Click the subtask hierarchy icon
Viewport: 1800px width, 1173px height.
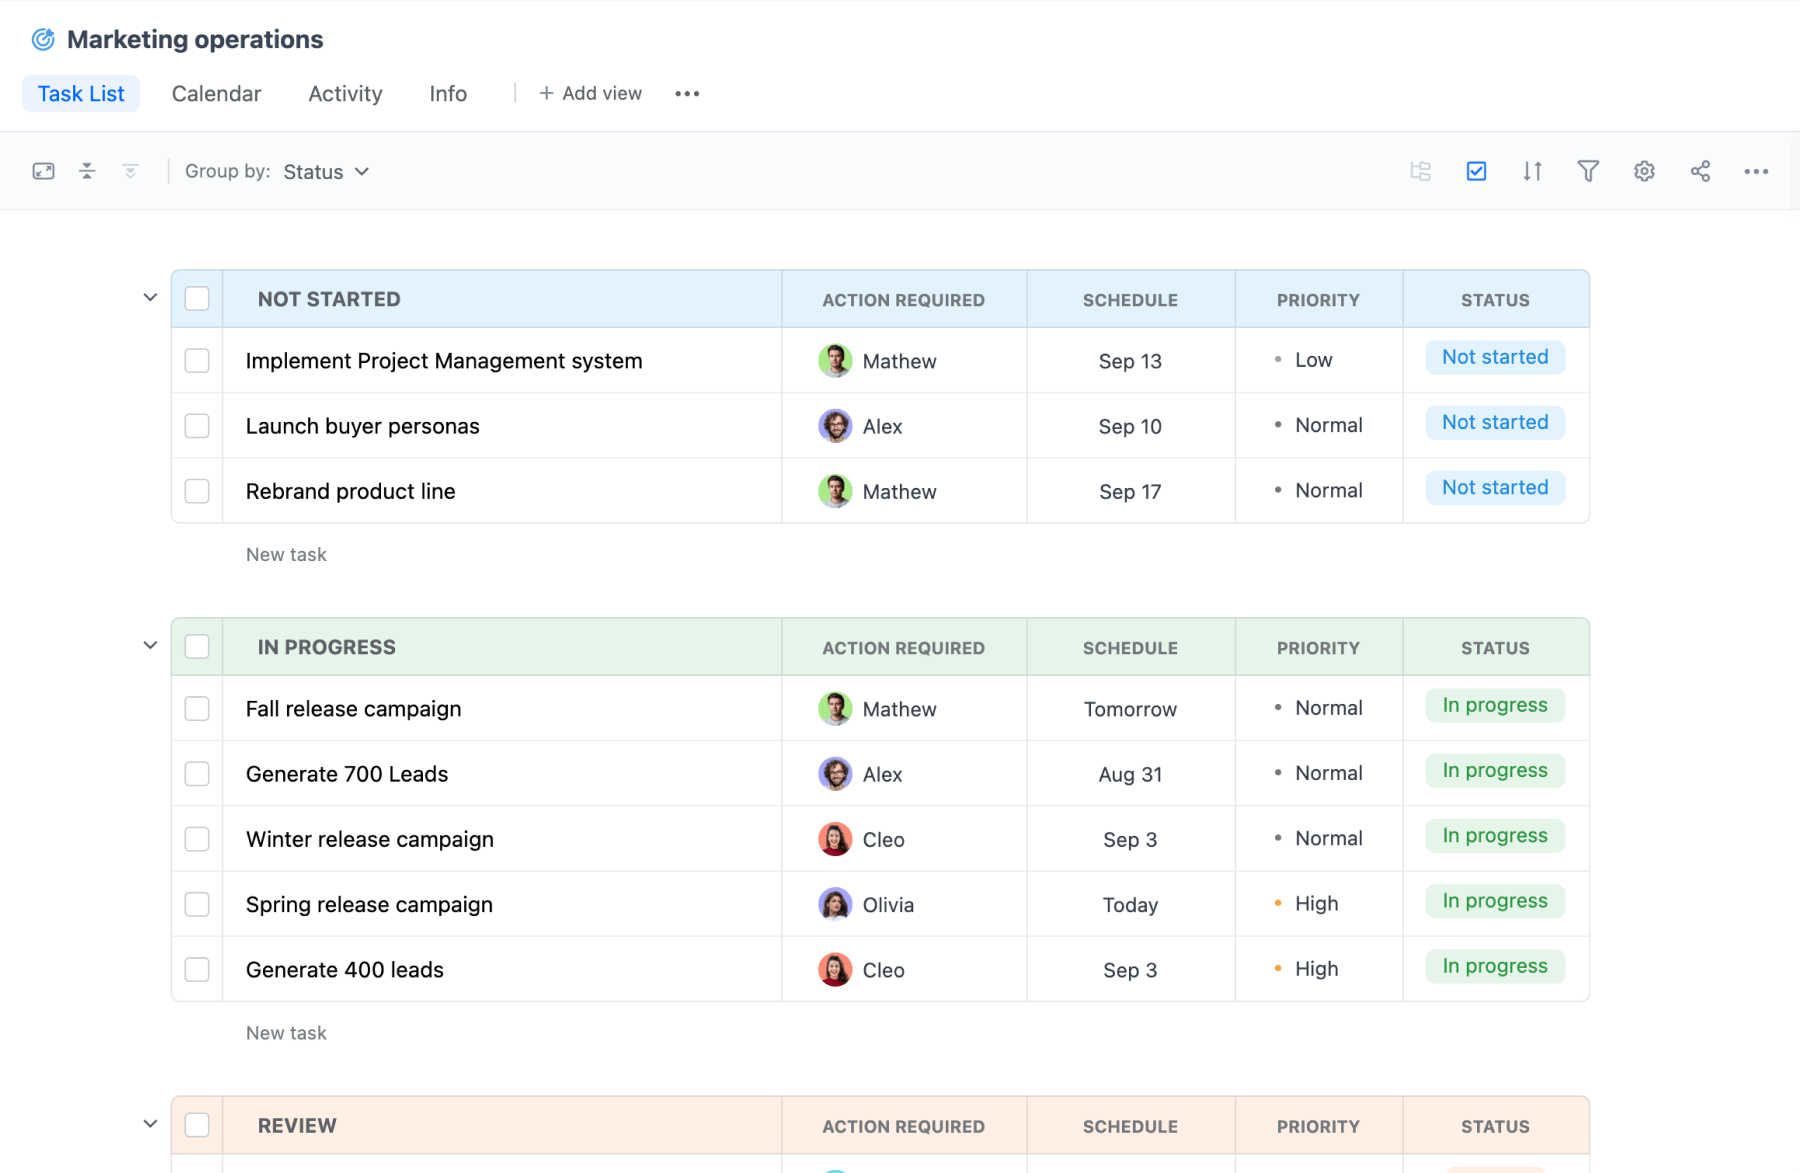click(x=1420, y=171)
